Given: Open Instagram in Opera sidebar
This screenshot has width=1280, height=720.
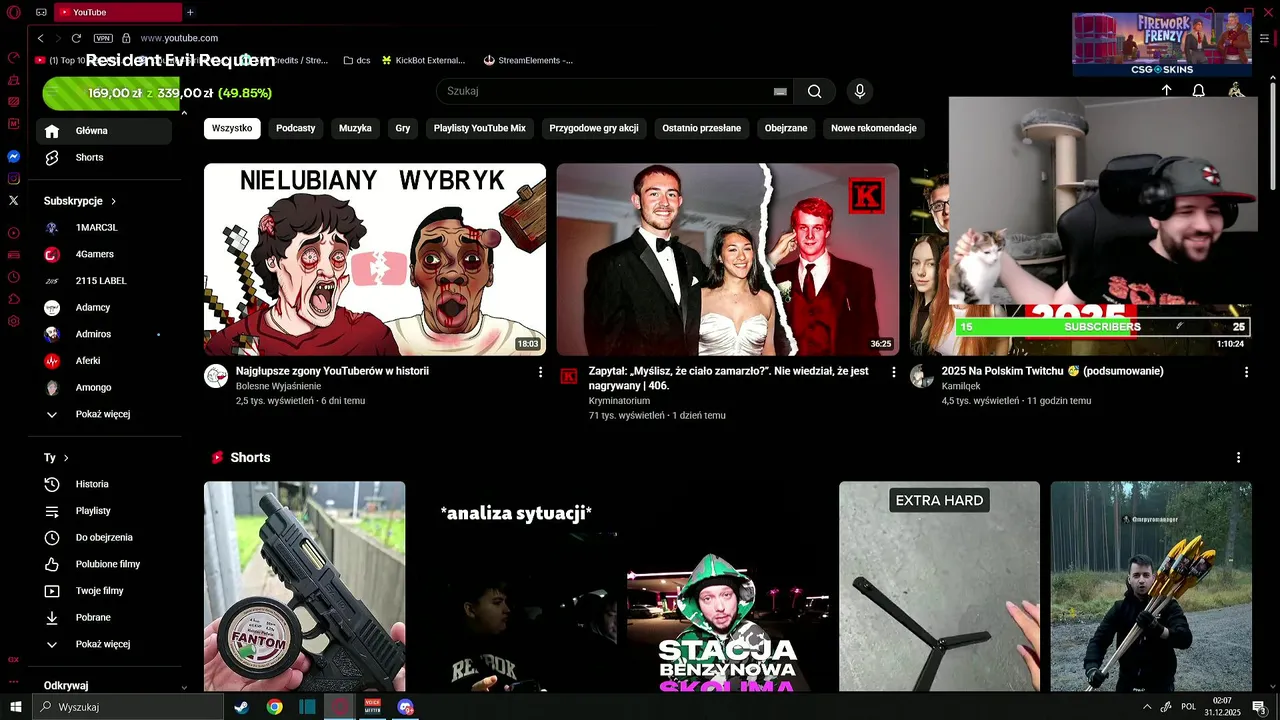Looking at the screenshot, I should point(14,179).
